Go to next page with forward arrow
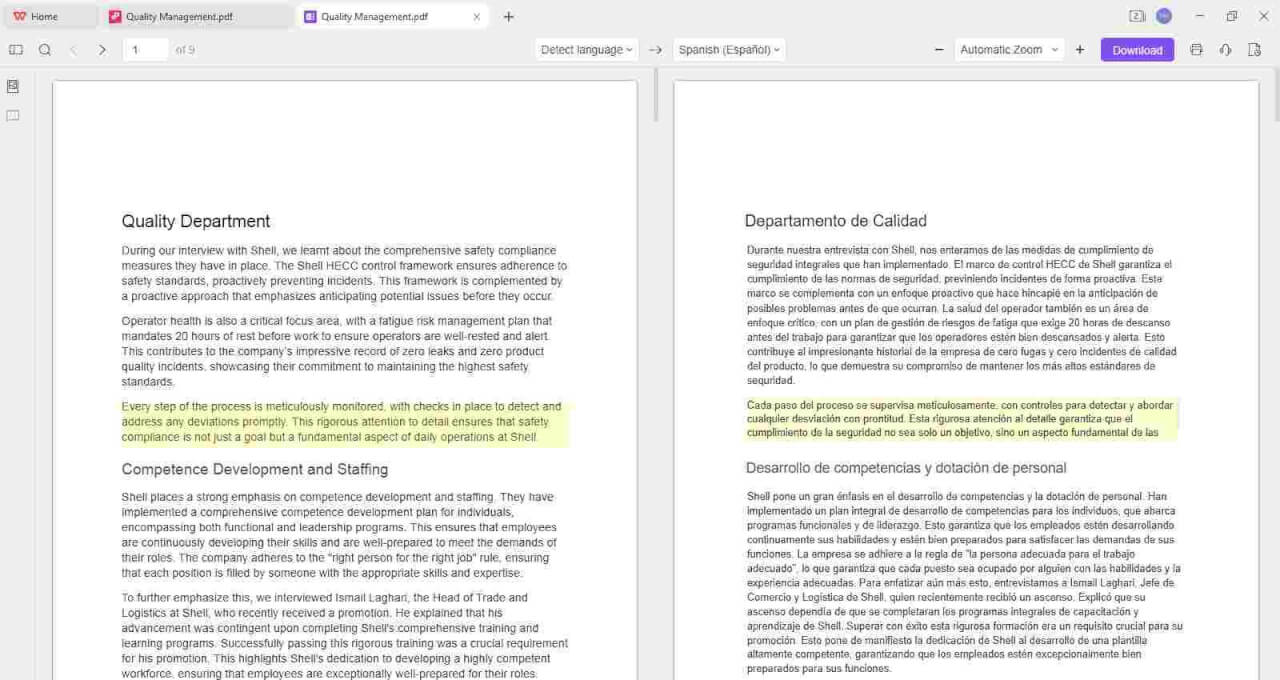 click(x=102, y=49)
